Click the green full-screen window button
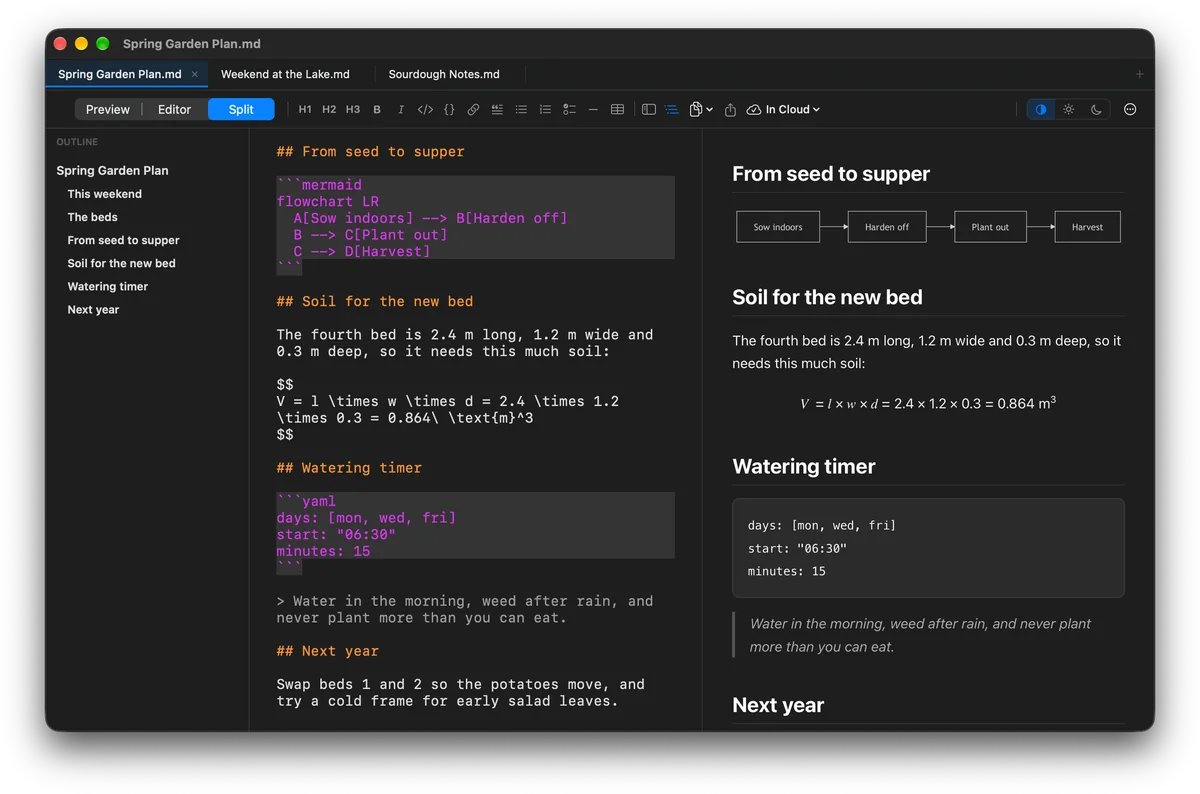Screen dimensions: 1200x794 pos(102,44)
